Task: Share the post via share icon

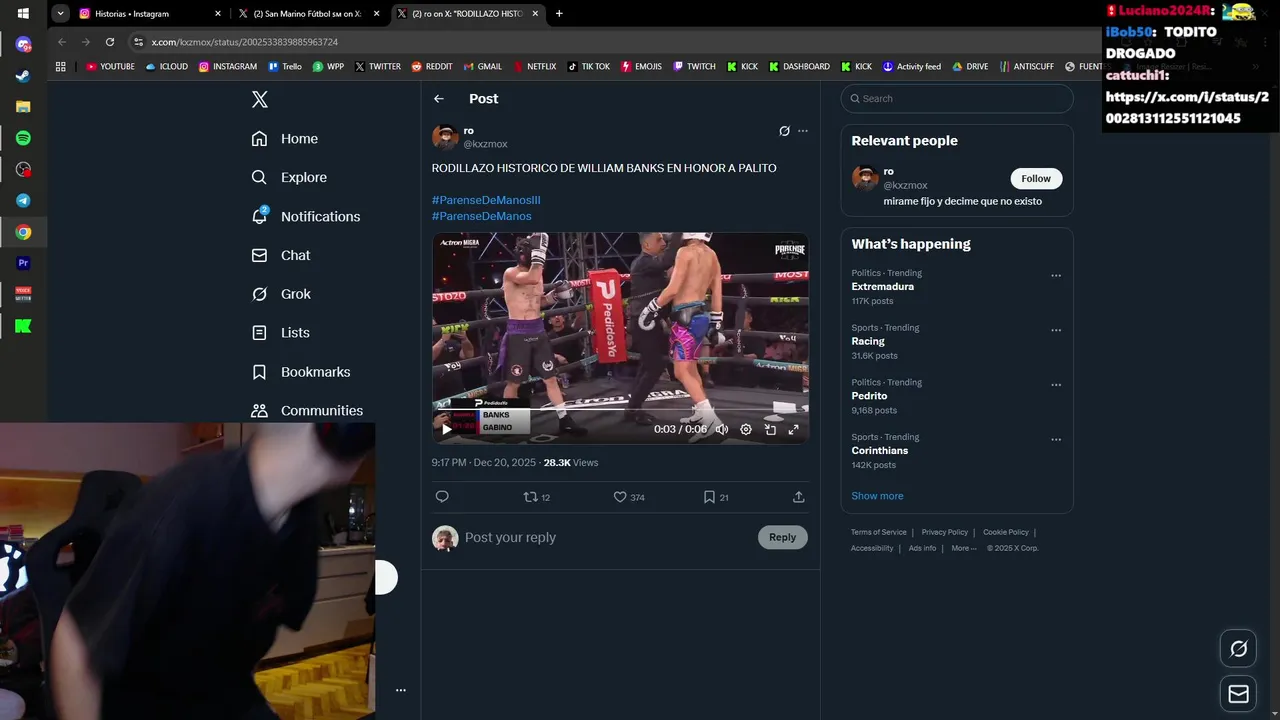Action: pyautogui.click(x=798, y=497)
